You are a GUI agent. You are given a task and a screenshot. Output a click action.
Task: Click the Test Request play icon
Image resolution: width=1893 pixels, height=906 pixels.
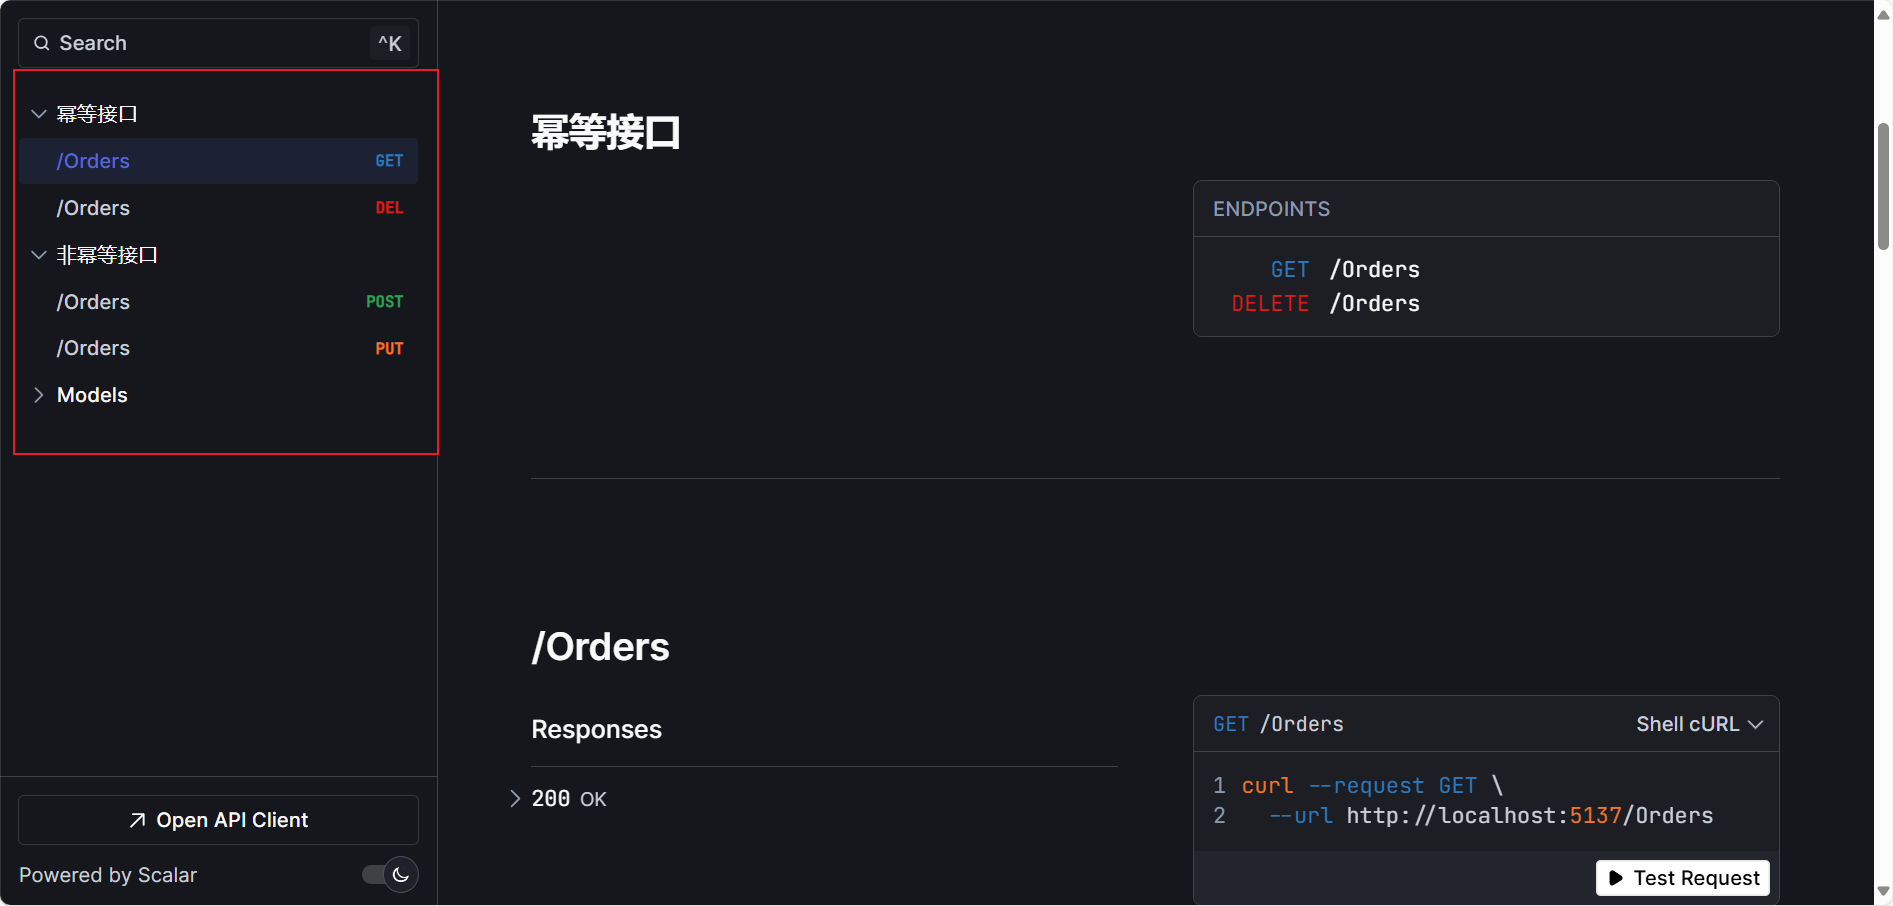click(x=1616, y=878)
